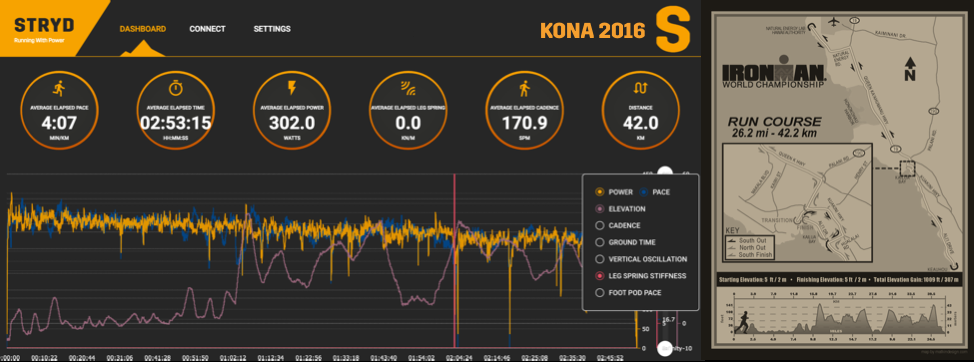Toggle the Leg Spring Stiffness series
974x362 pixels.
point(599,276)
